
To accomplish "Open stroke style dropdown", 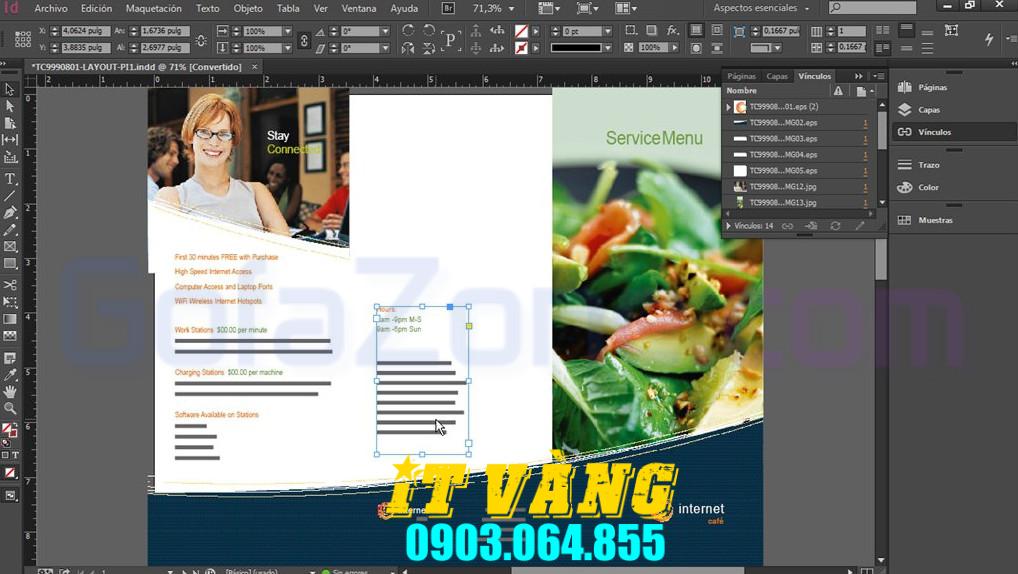I will pos(608,48).
